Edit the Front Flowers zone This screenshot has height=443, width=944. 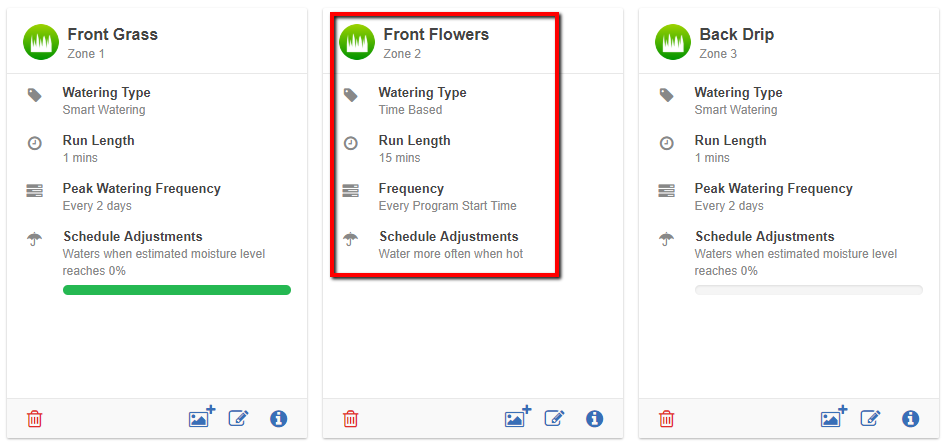pos(555,418)
